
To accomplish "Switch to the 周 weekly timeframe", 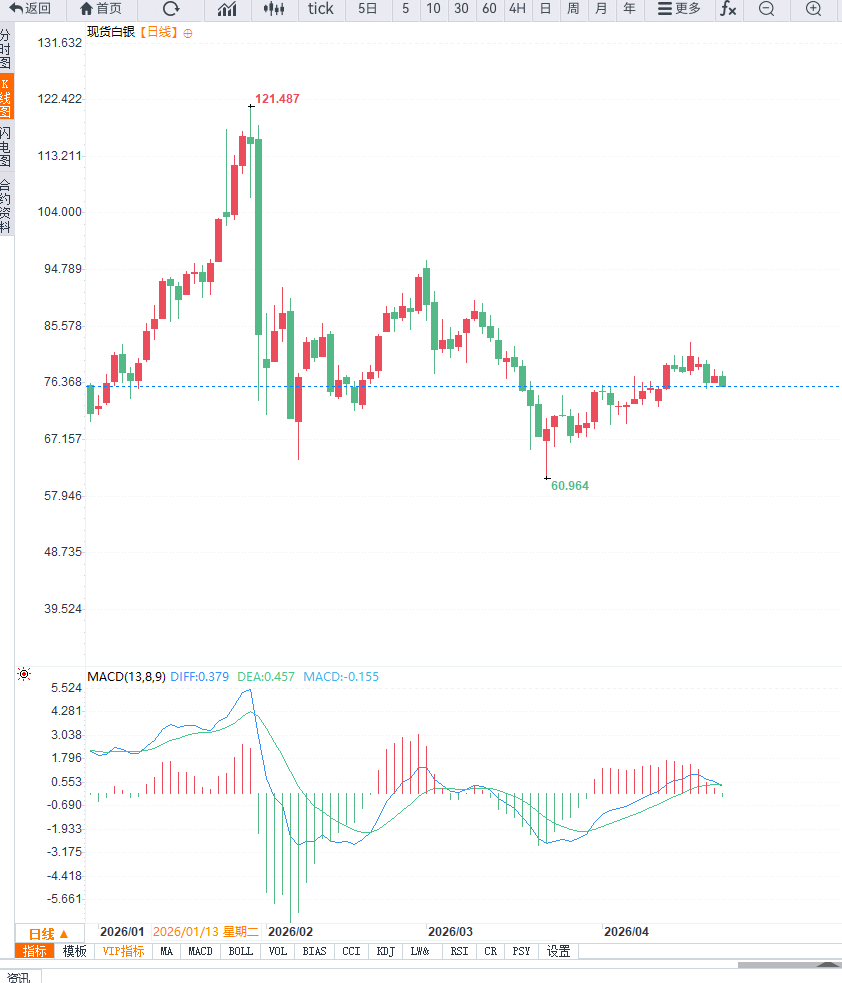I will tap(573, 9).
